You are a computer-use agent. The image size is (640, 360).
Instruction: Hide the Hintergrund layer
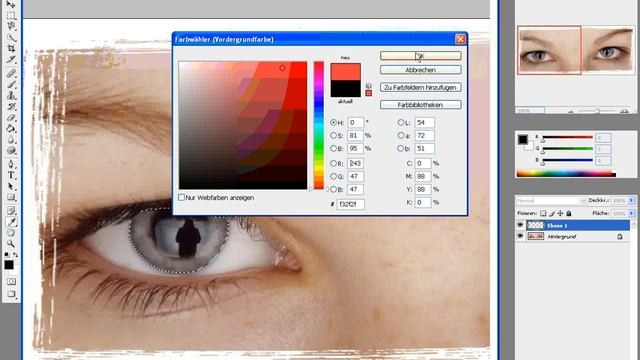tap(520, 236)
